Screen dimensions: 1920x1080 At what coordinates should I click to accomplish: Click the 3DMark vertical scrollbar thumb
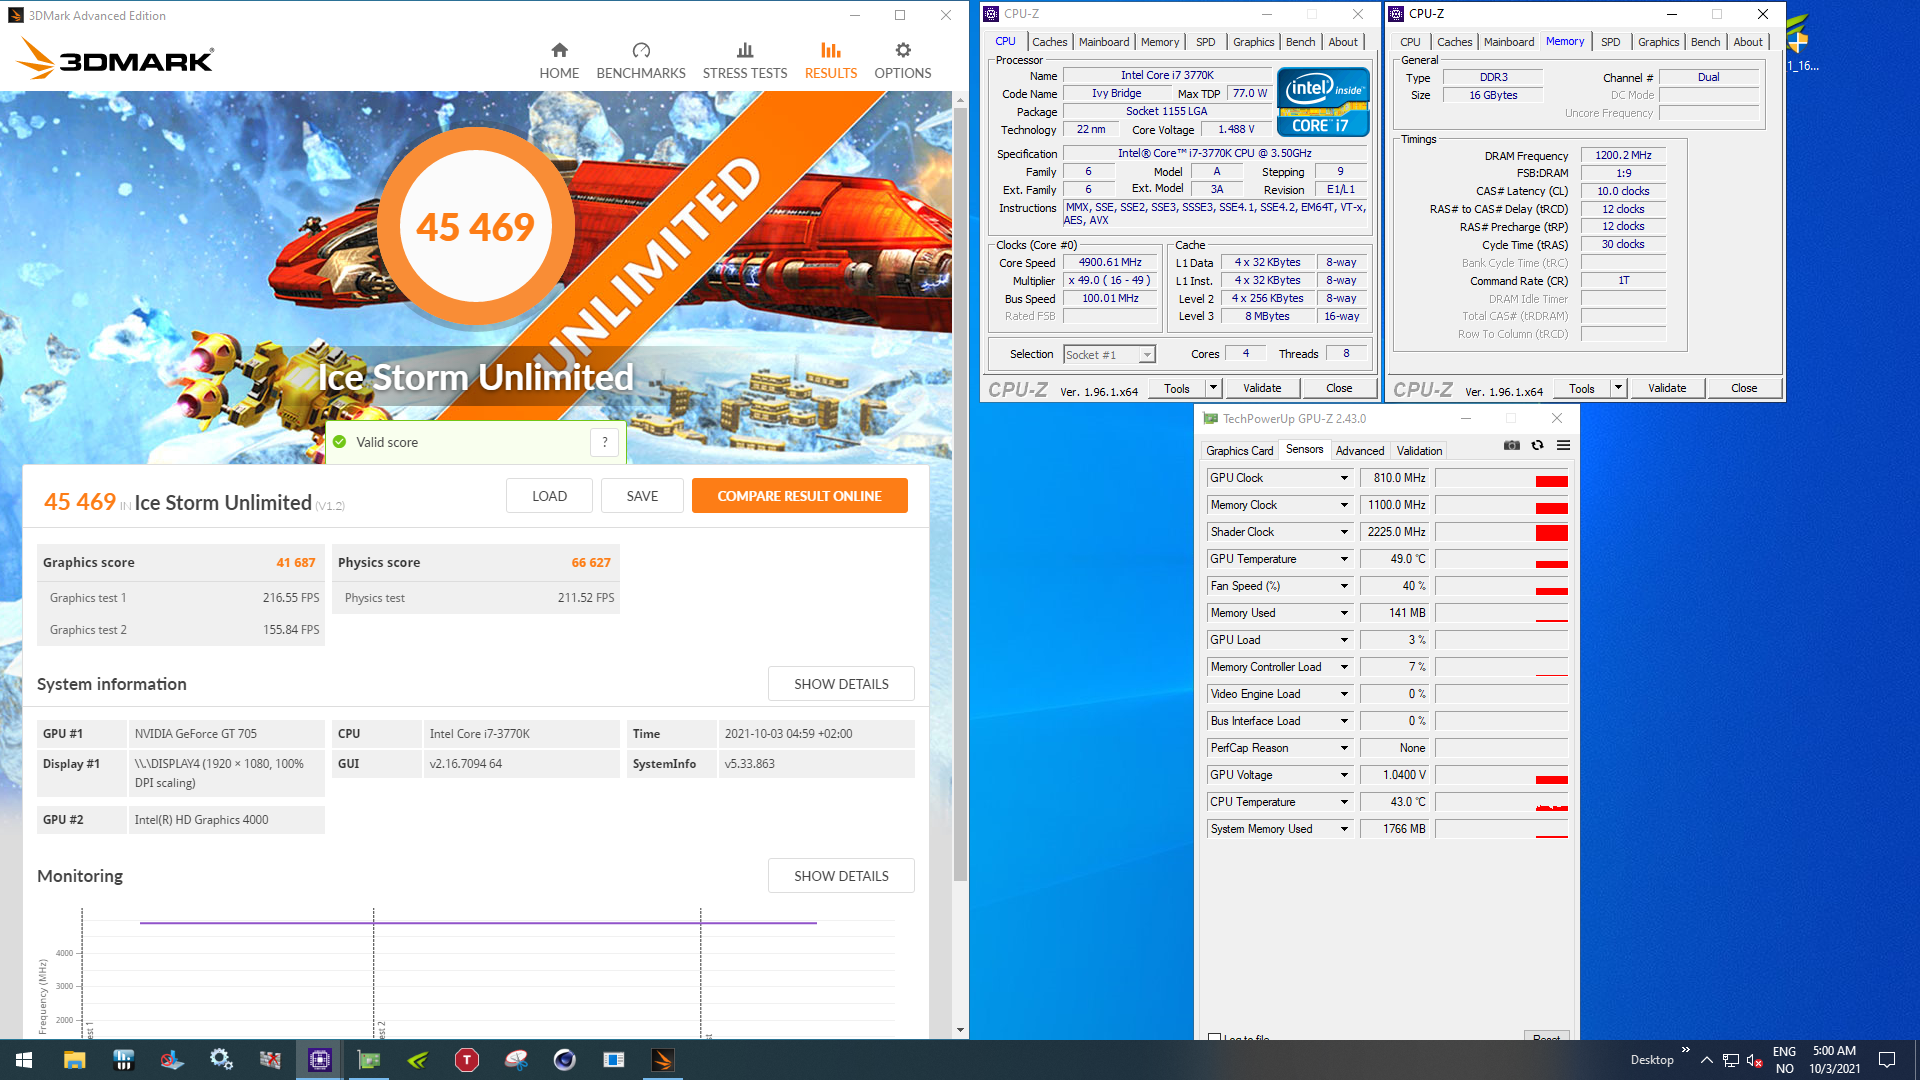point(960,494)
